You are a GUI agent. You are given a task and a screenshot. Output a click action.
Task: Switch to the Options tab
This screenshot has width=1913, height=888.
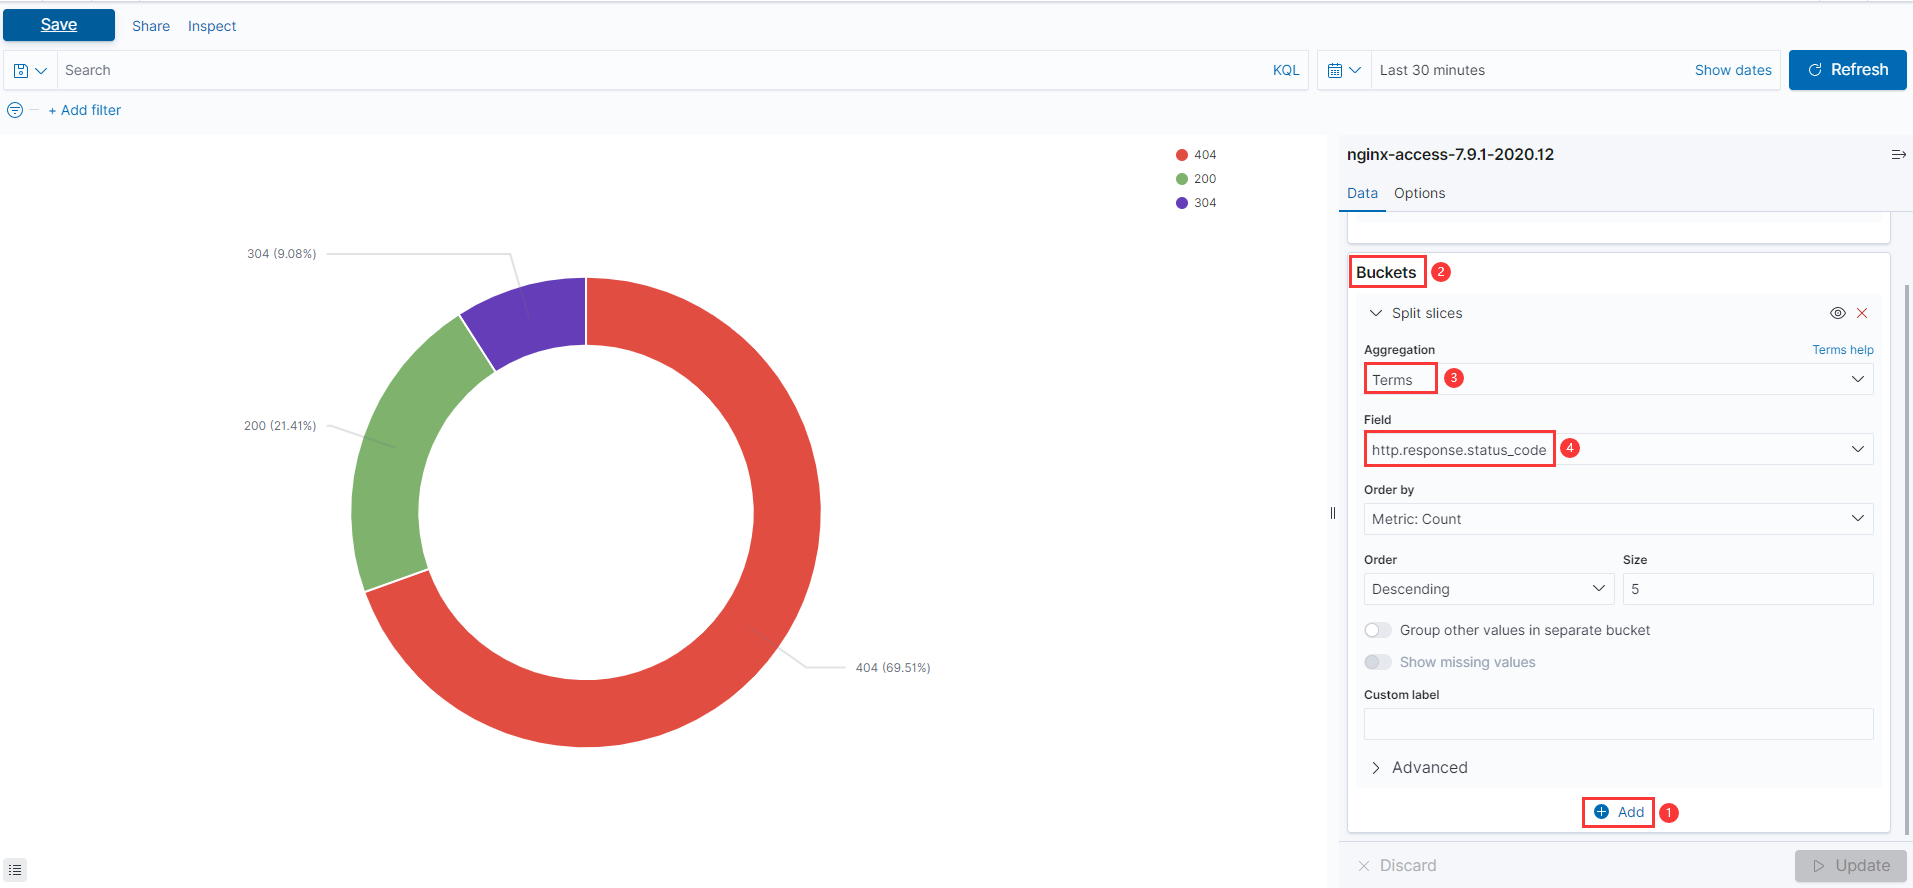tap(1419, 193)
